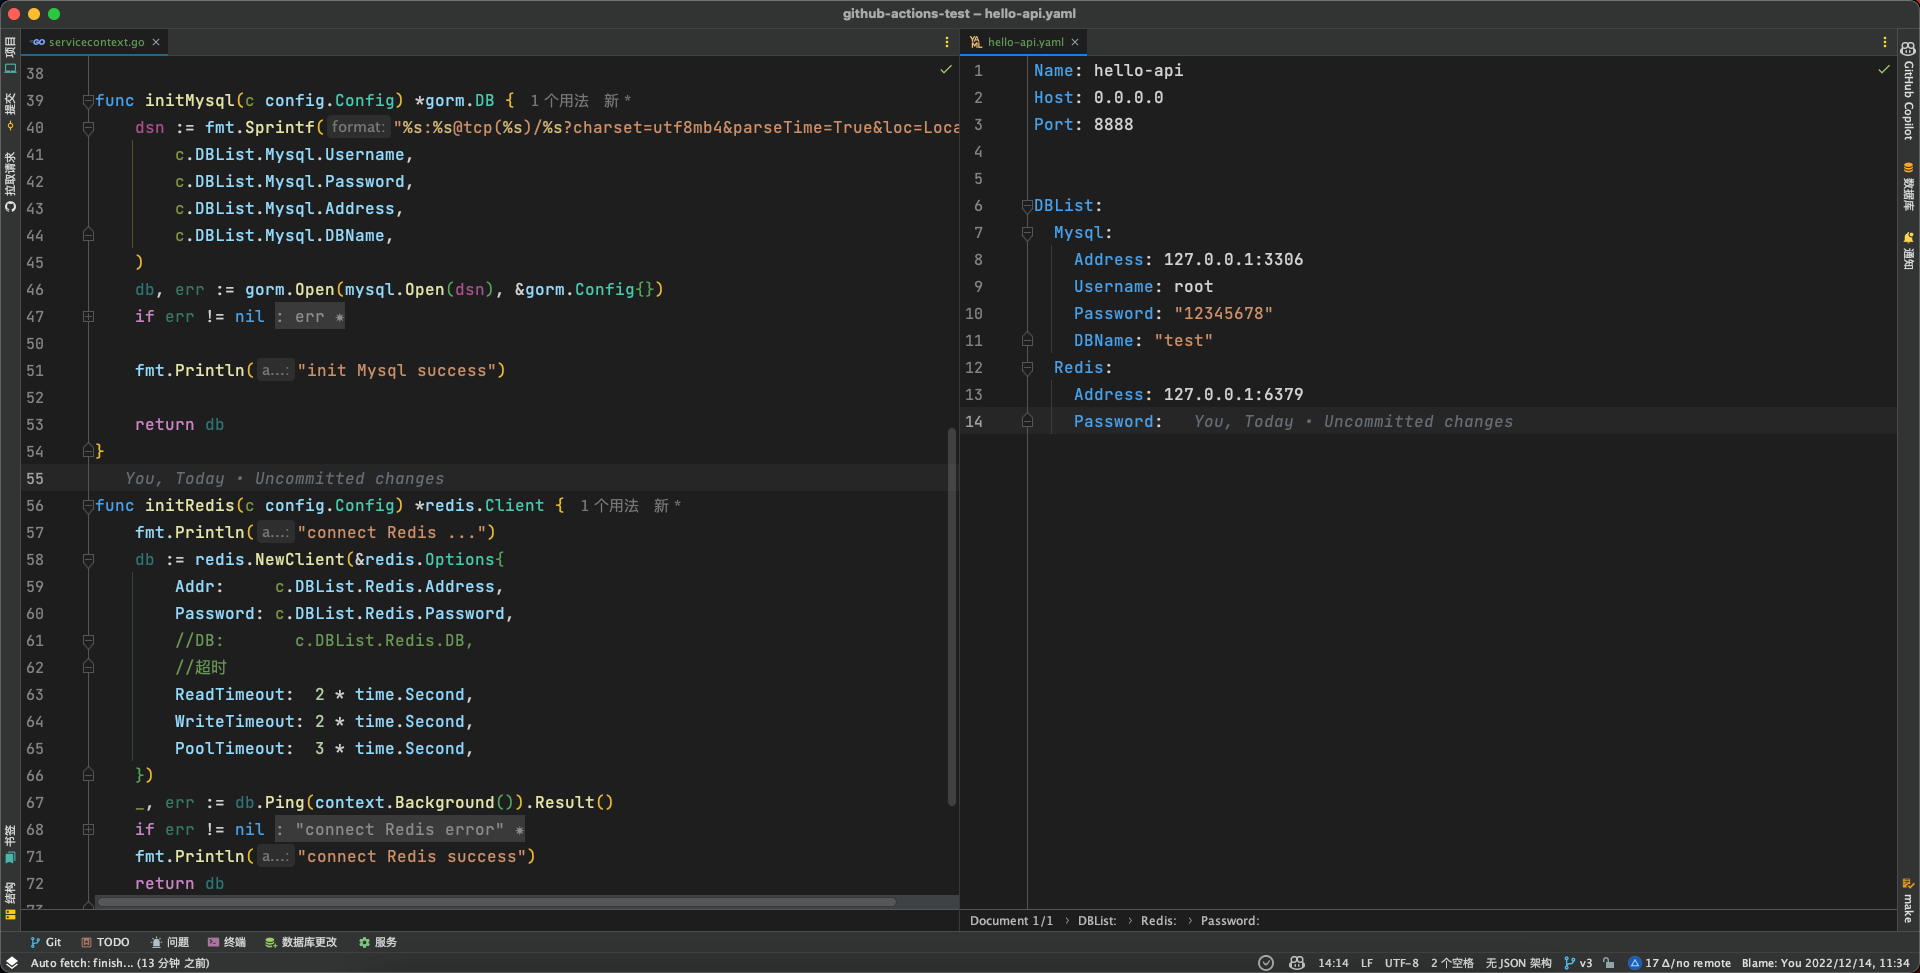Open the 通知 notifications panel
The height and width of the screenshot is (973, 1920).
(x=1908, y=251)
